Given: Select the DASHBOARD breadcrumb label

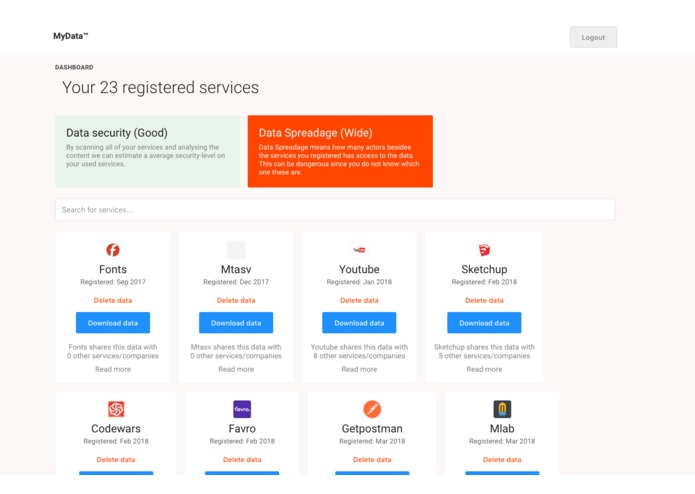Looking at the screenshot, I should (74, 67).
